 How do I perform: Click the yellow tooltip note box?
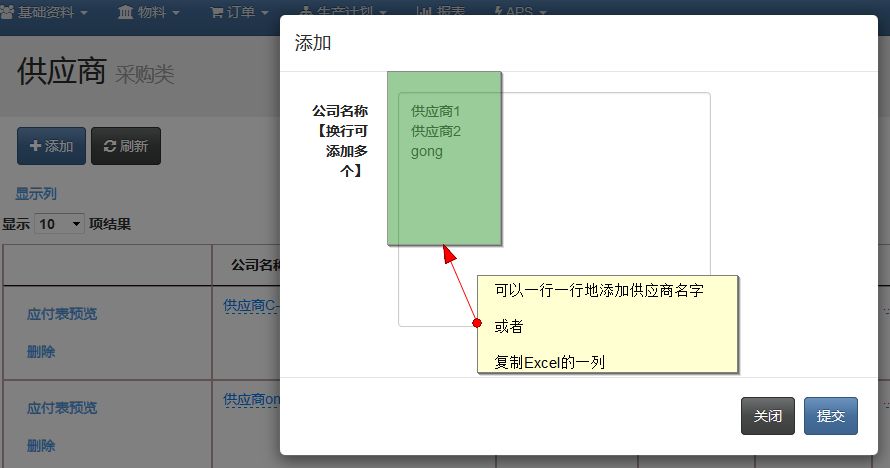[x=607, y=325]
